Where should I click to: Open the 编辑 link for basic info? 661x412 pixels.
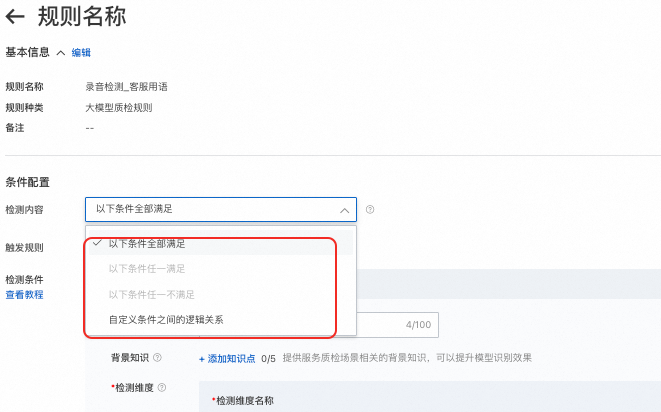point(81,53)
